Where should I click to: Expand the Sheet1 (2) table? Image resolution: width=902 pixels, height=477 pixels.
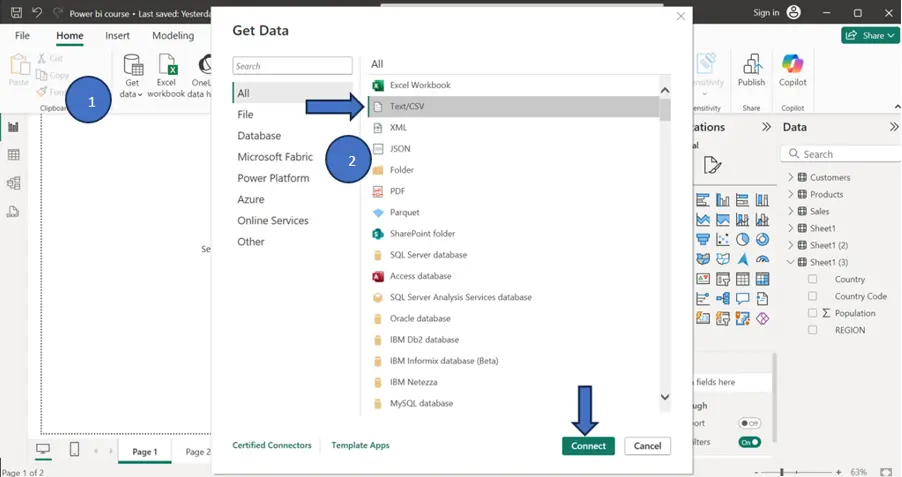coord(790,245)
